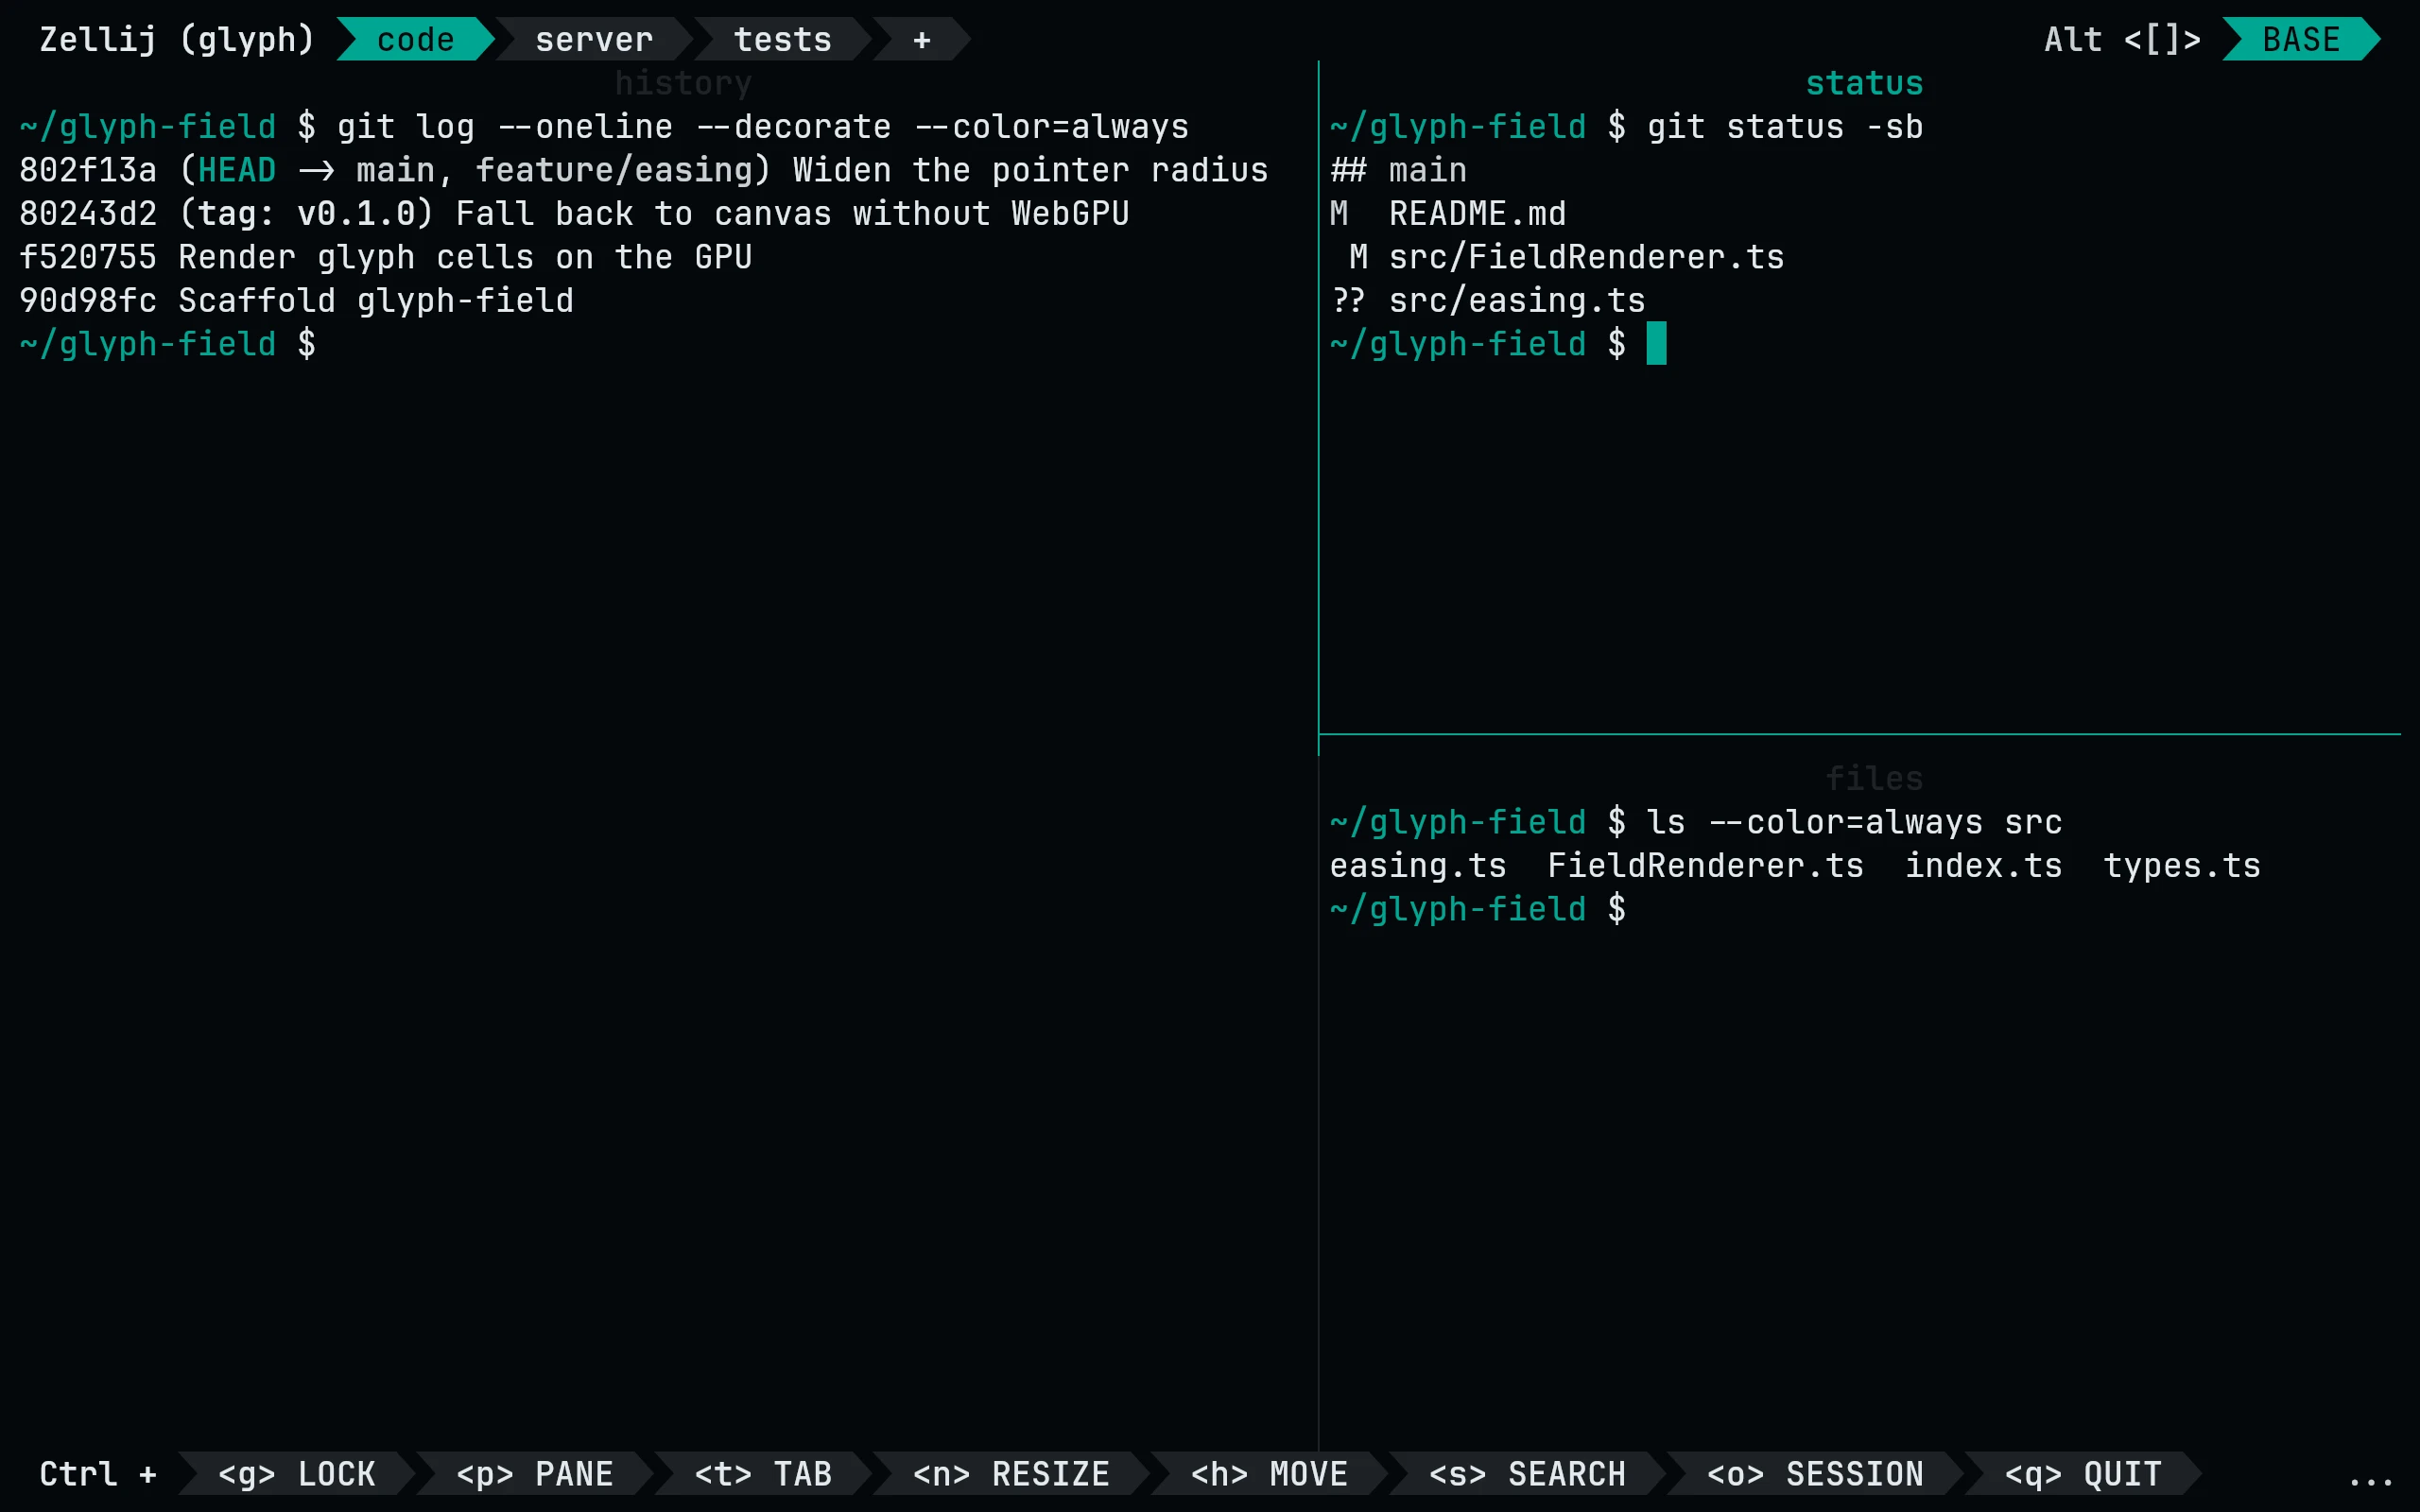
Task: Activate the <t> TAB mode button
Action: coord(763,1473)
